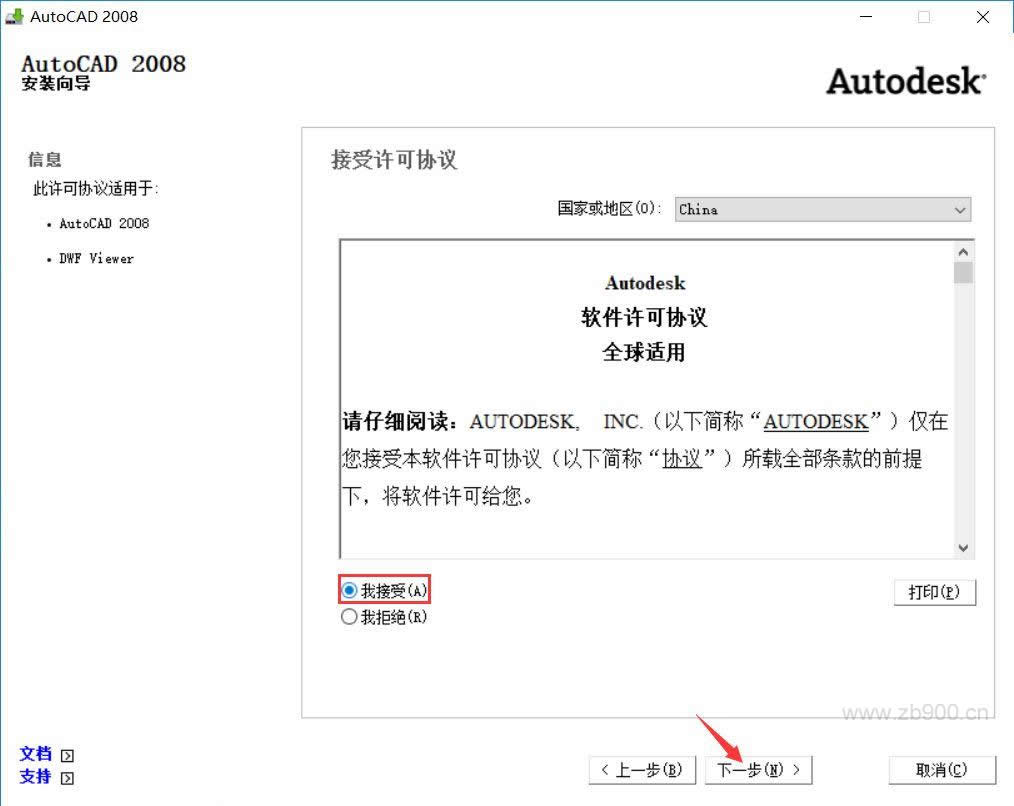This screenshot has width=1014, height=806.
Task: Select AutoCAD 2008 in the left info list
Action: (x=105, y=223)
